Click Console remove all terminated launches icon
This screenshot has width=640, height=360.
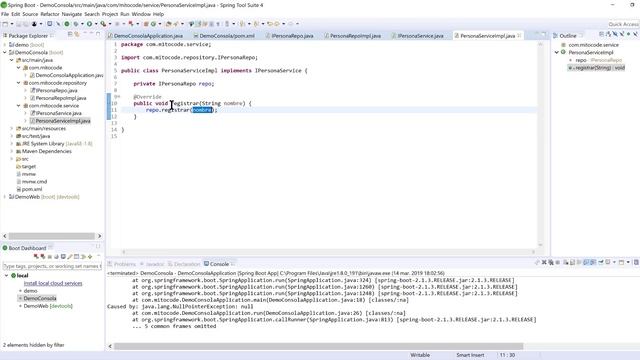[551, 262]
